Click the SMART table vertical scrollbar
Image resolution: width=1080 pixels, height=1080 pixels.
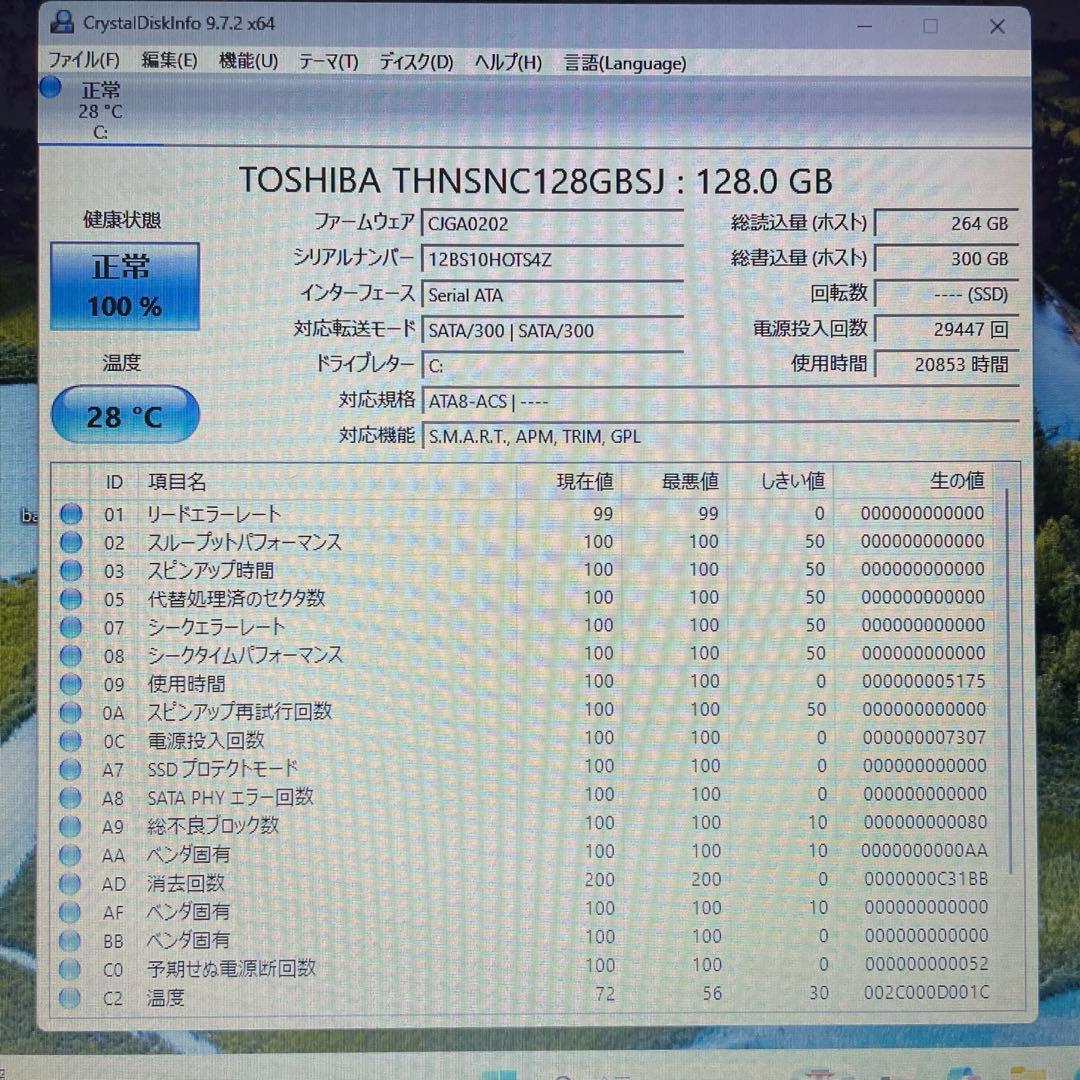(x=1008, y=681)
